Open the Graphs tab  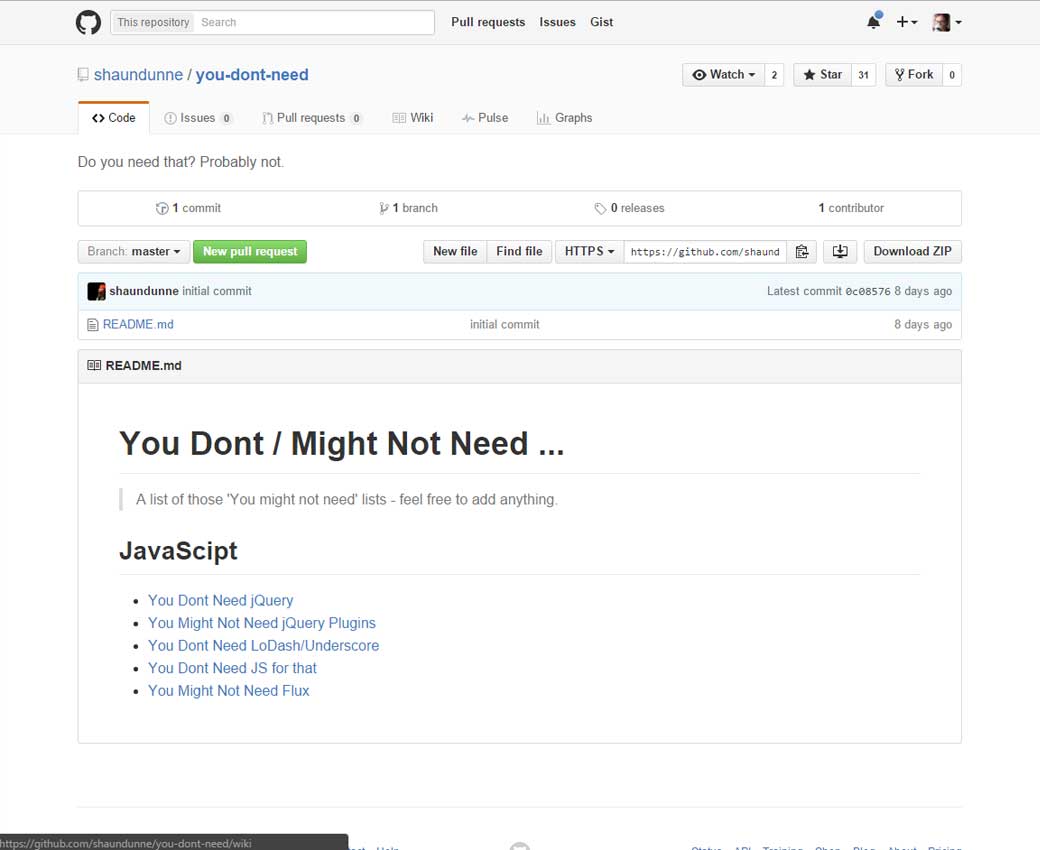(565, 118)
